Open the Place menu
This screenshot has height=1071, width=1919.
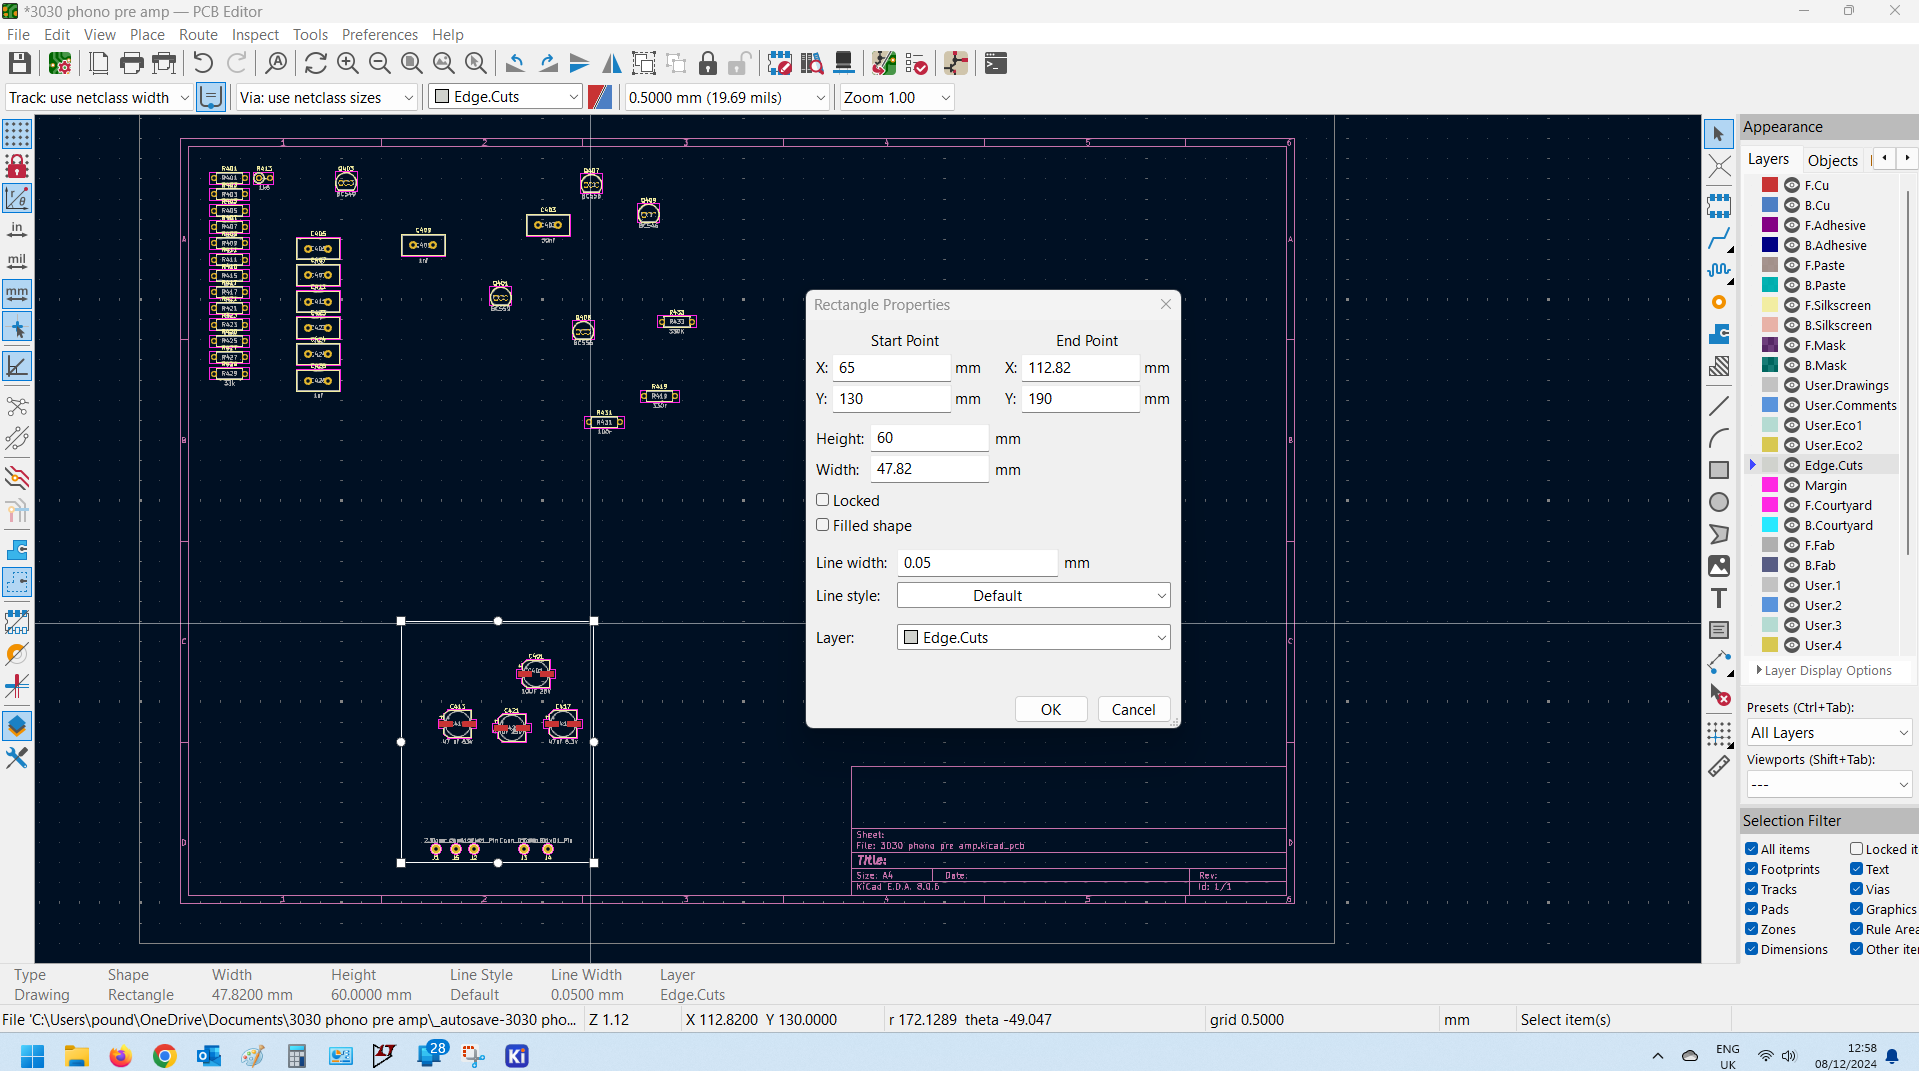[x=147, y=35]
